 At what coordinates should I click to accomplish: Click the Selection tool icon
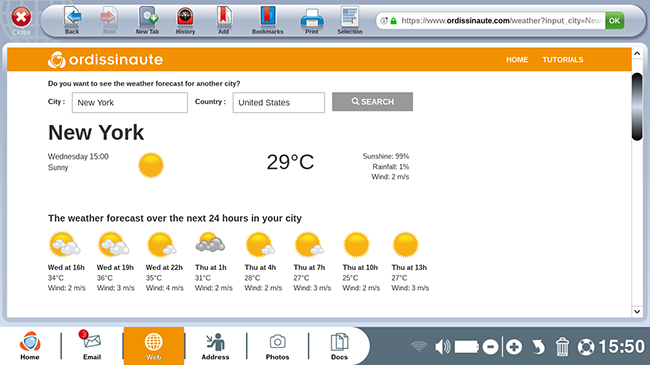(x=350, y=17)
